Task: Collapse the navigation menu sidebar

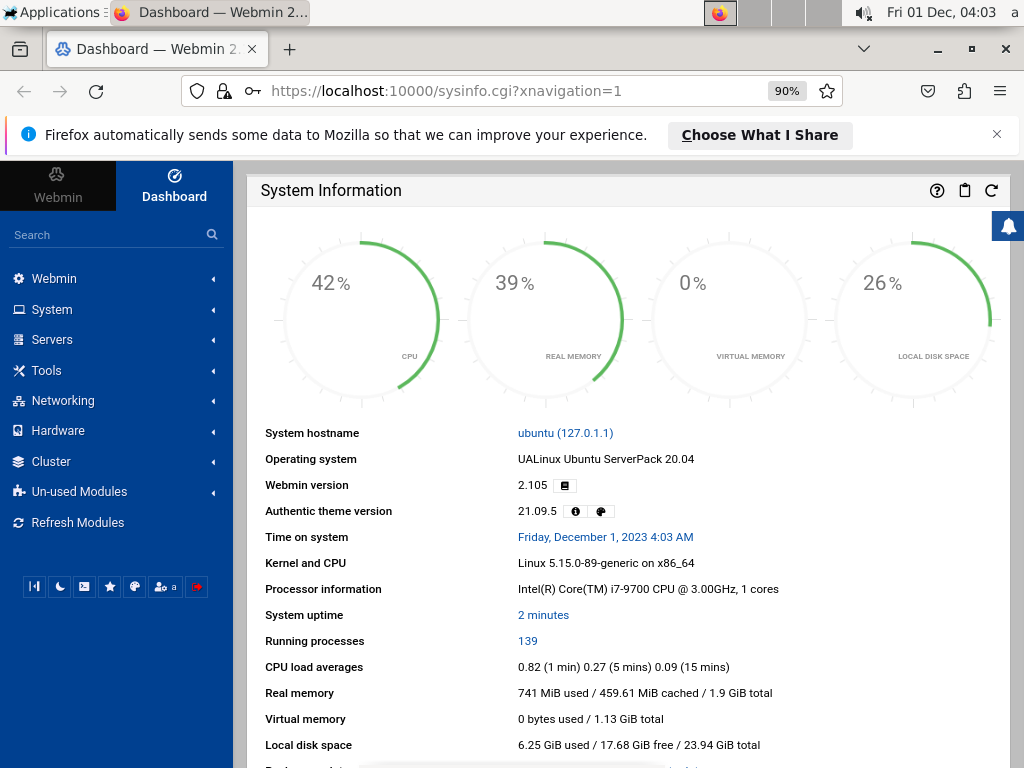Action: pyautogui.click(x=35, y=587)
